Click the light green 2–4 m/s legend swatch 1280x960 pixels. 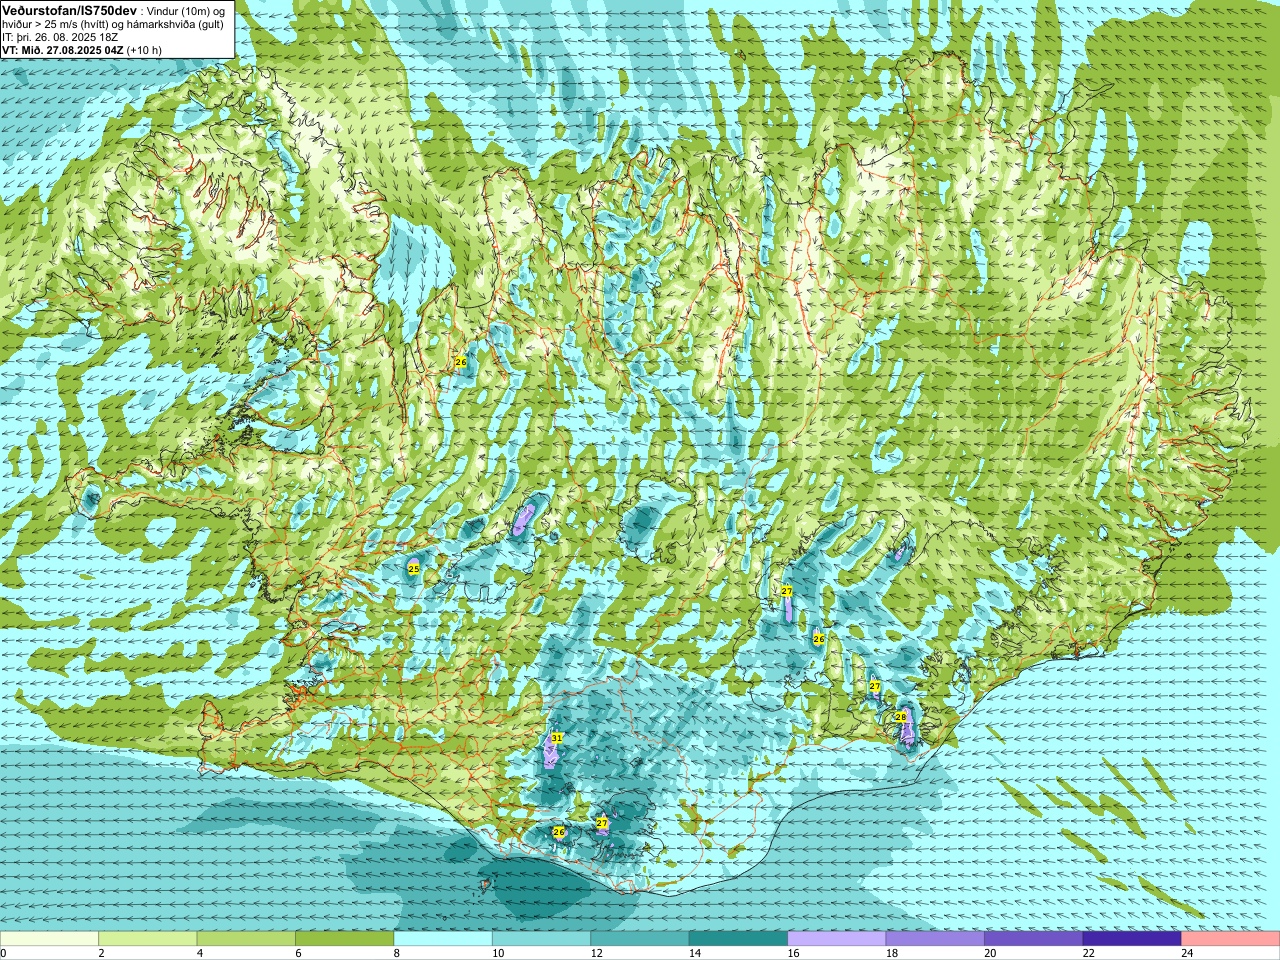pyautogui.click(x=147, y=939)
